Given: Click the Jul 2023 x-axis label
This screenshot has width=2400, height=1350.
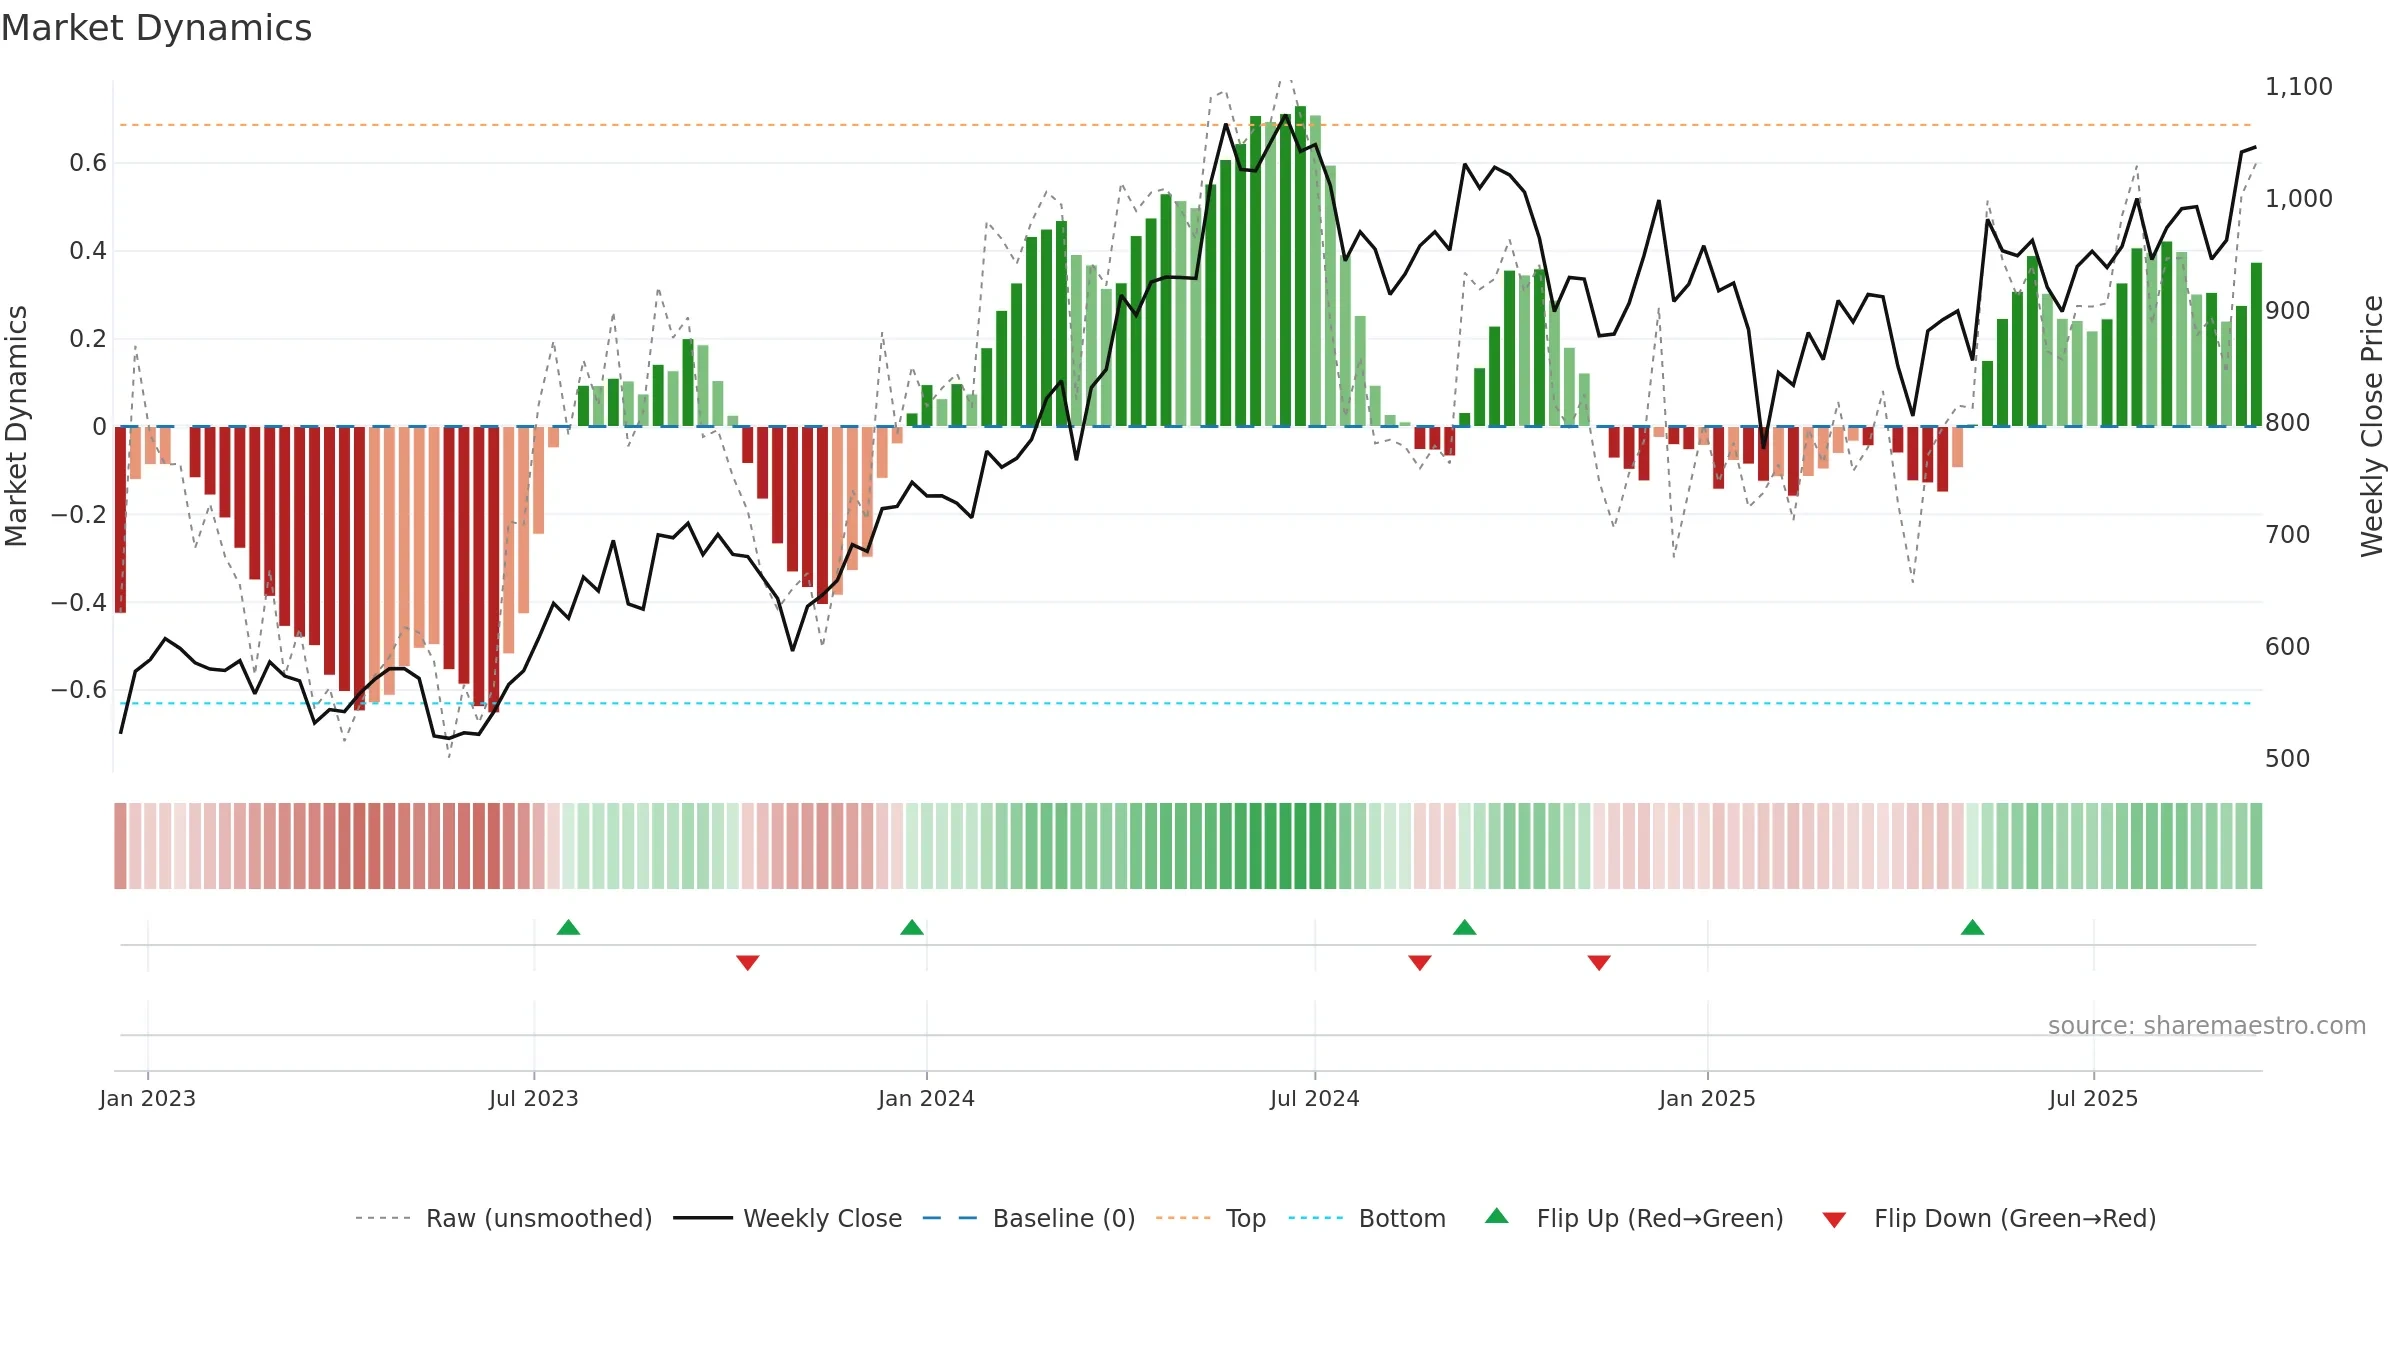Looking at the screenshot, I should 534,1098.
